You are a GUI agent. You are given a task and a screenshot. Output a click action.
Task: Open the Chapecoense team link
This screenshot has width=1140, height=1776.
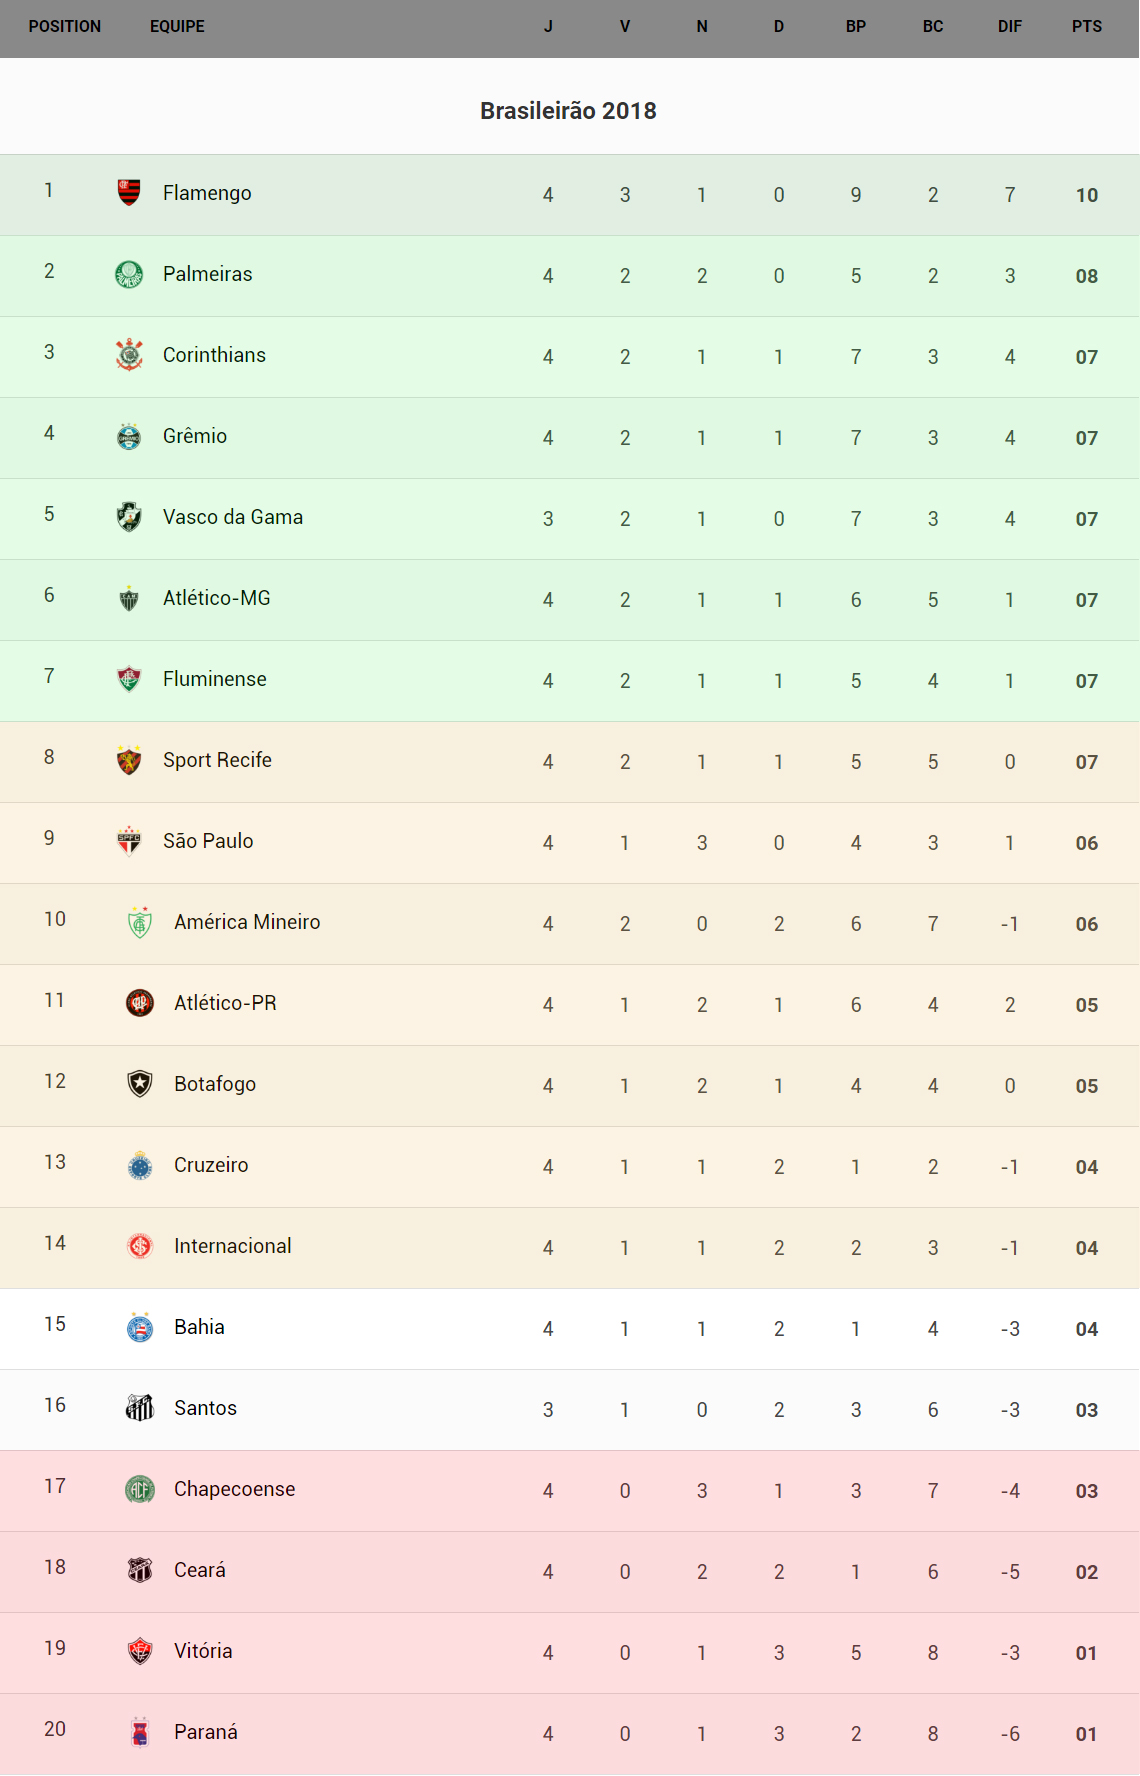pyautogui.click(x=235, y=1489)
